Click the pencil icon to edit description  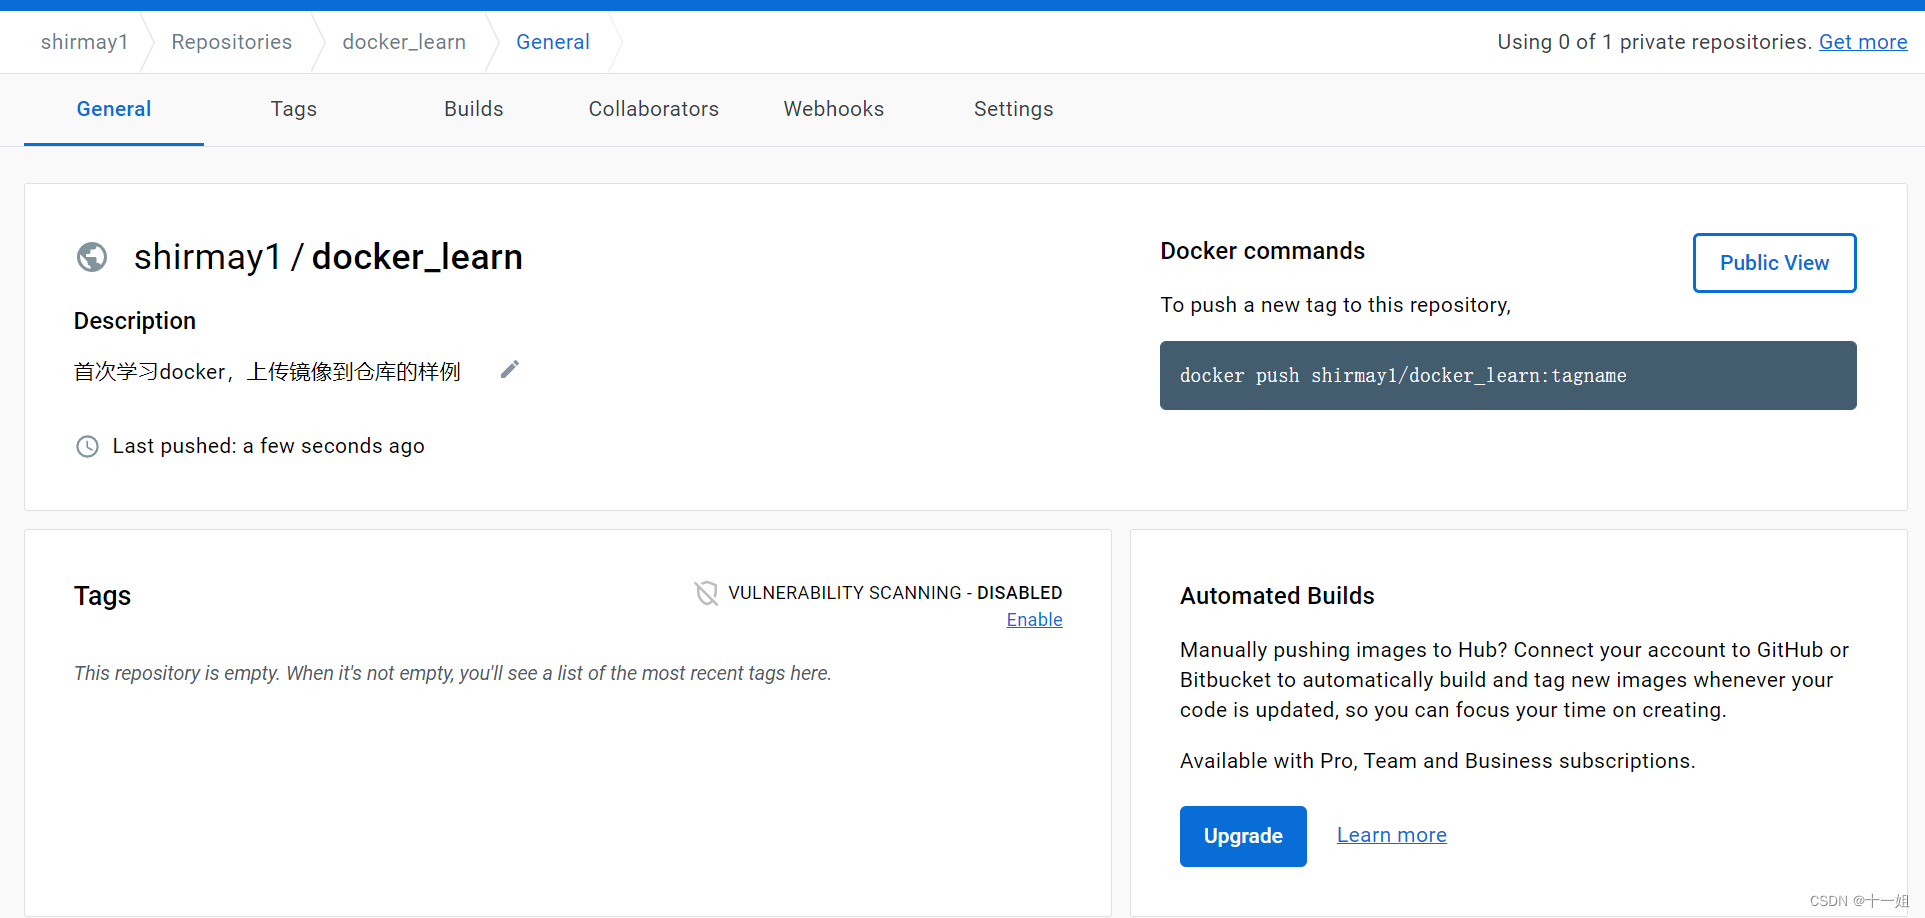[510, 370]
